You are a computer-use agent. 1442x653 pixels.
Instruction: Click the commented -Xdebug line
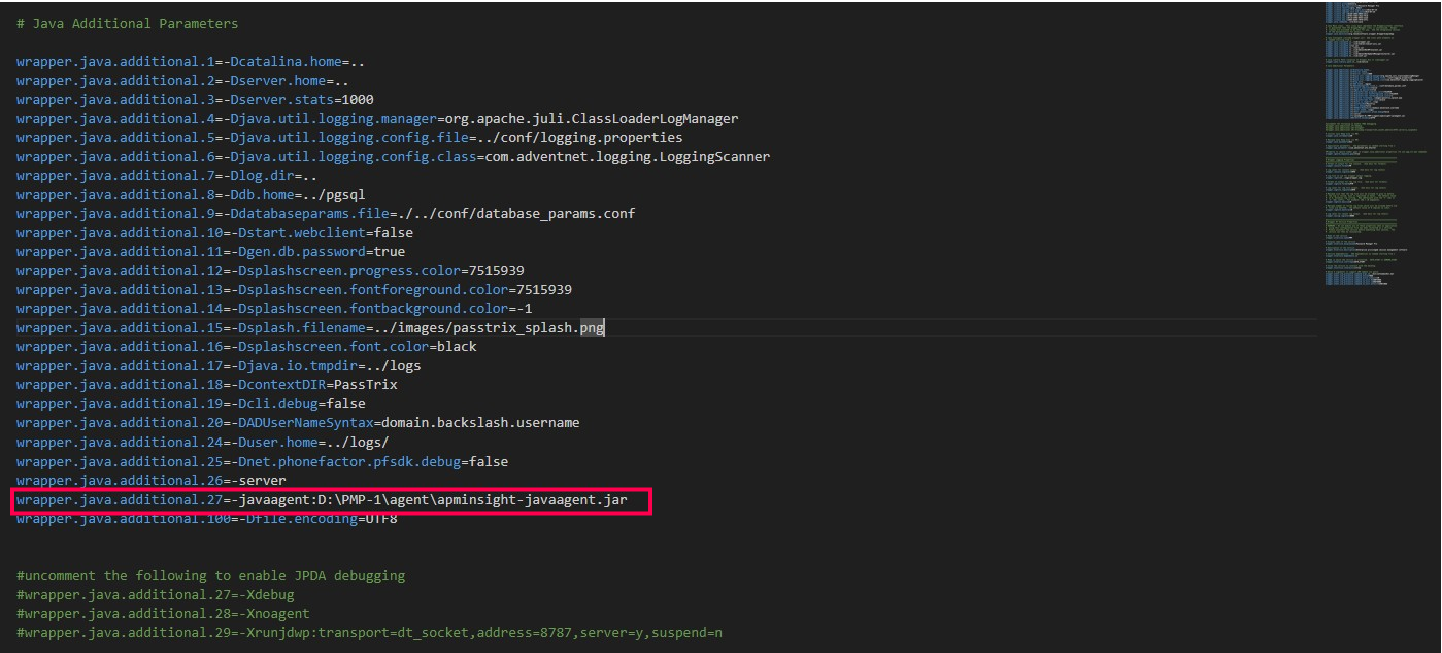pos(155,595)
